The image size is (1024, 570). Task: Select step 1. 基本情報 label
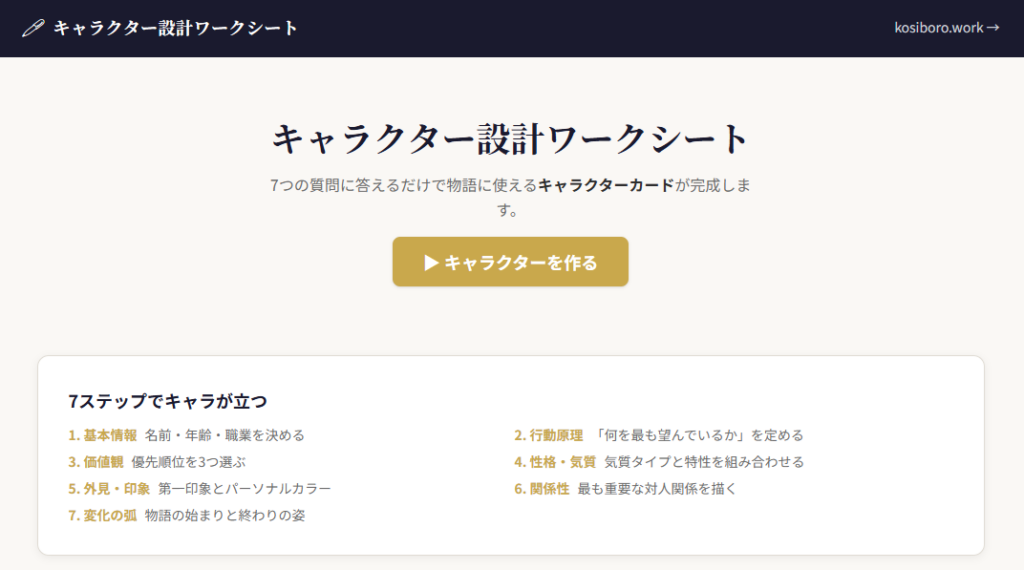103,435
